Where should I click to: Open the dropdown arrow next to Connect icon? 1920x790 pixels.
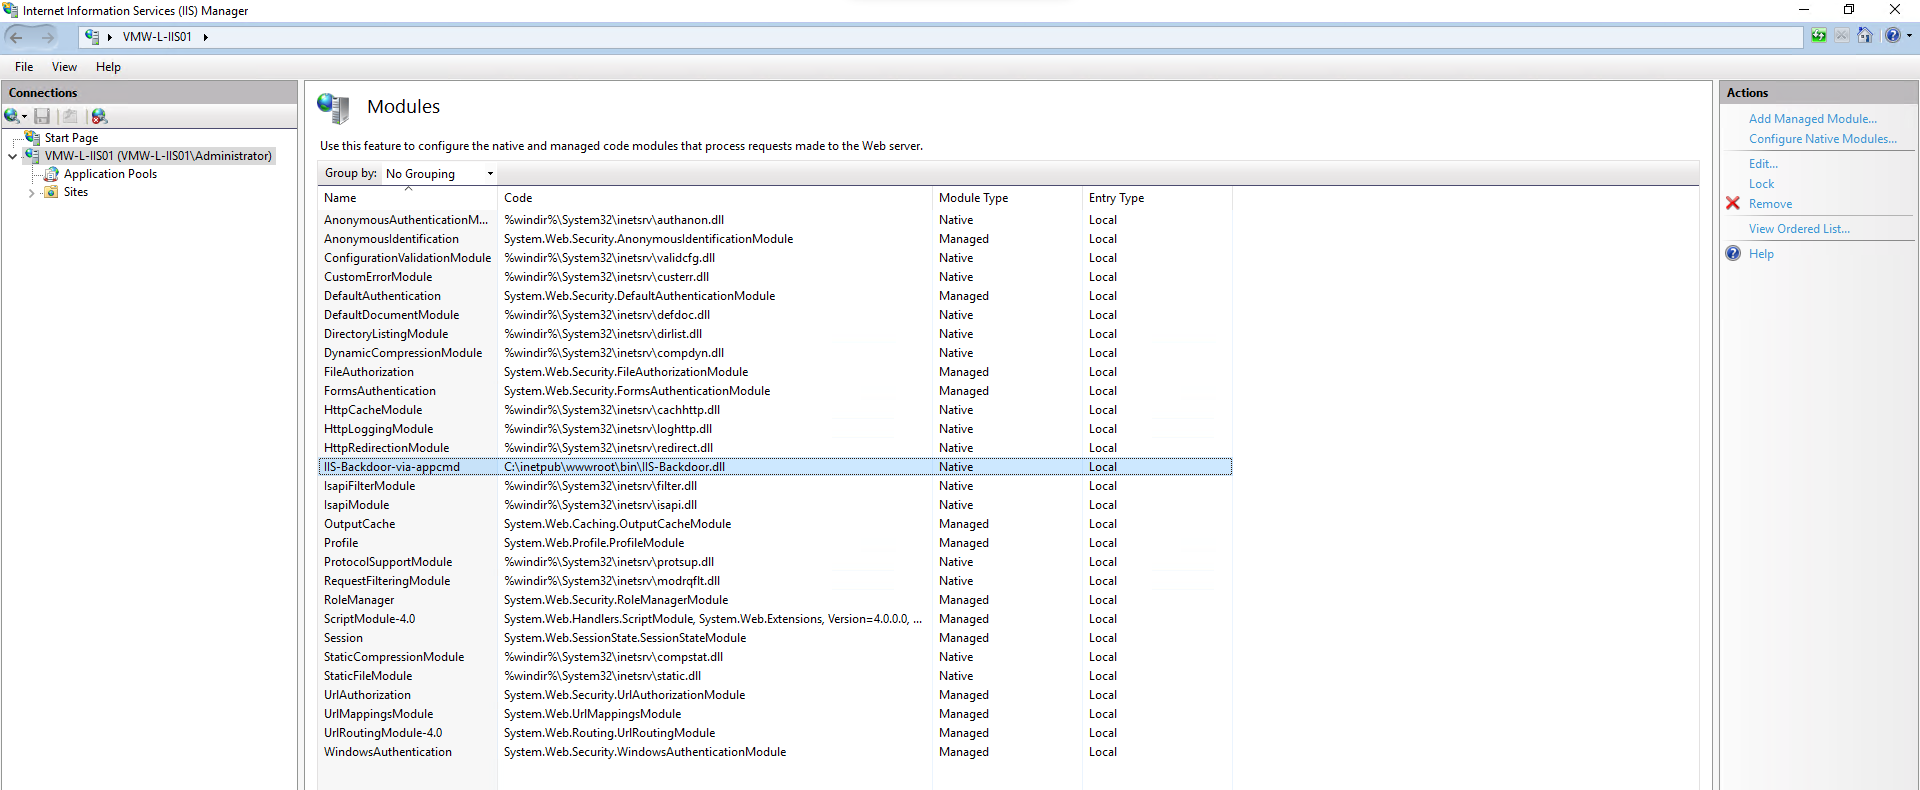(x=25, y=117)
